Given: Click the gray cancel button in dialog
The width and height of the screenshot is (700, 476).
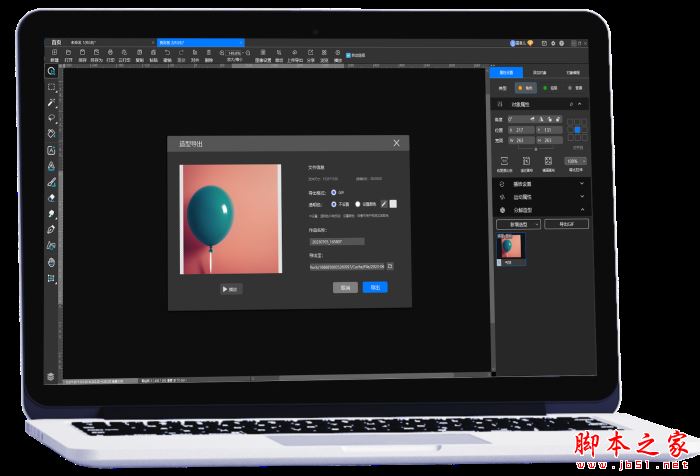Looking at the screenshot, I should [345, 287].
